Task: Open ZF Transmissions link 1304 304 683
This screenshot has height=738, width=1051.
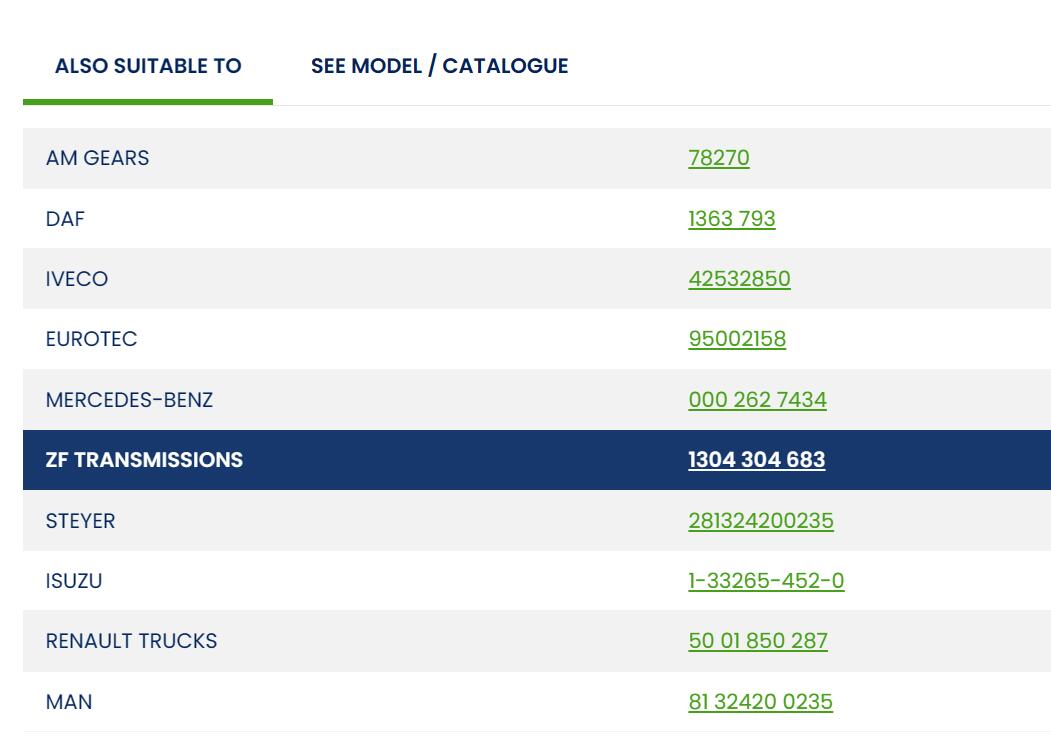Action: pos(756,460)
